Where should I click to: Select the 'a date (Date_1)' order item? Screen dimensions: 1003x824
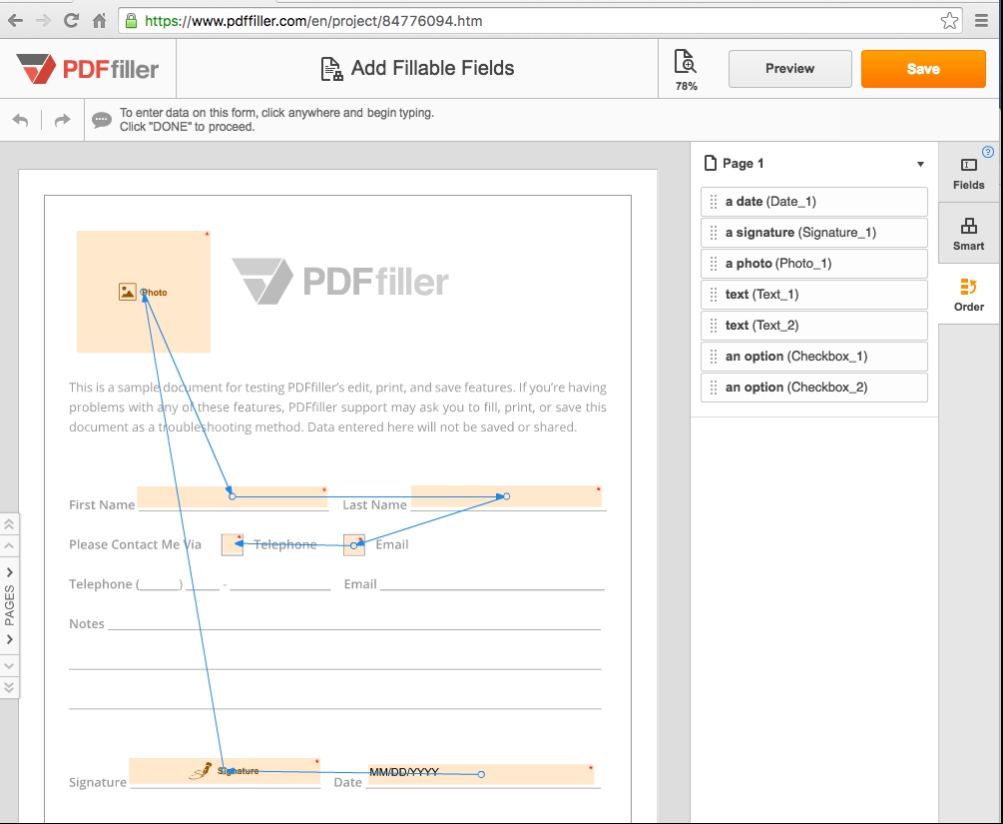coord(814,202)
